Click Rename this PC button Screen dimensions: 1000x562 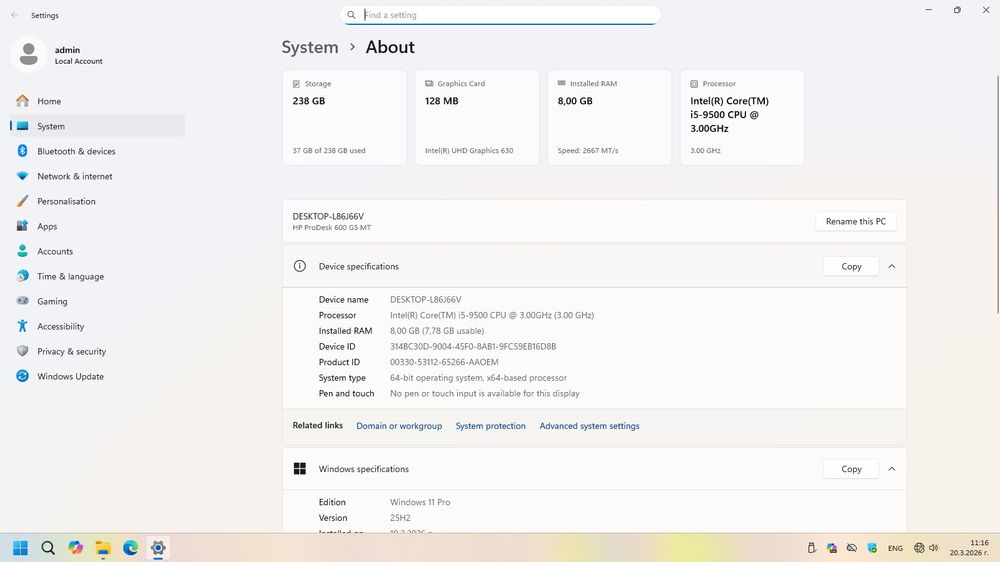coord(856,221)
